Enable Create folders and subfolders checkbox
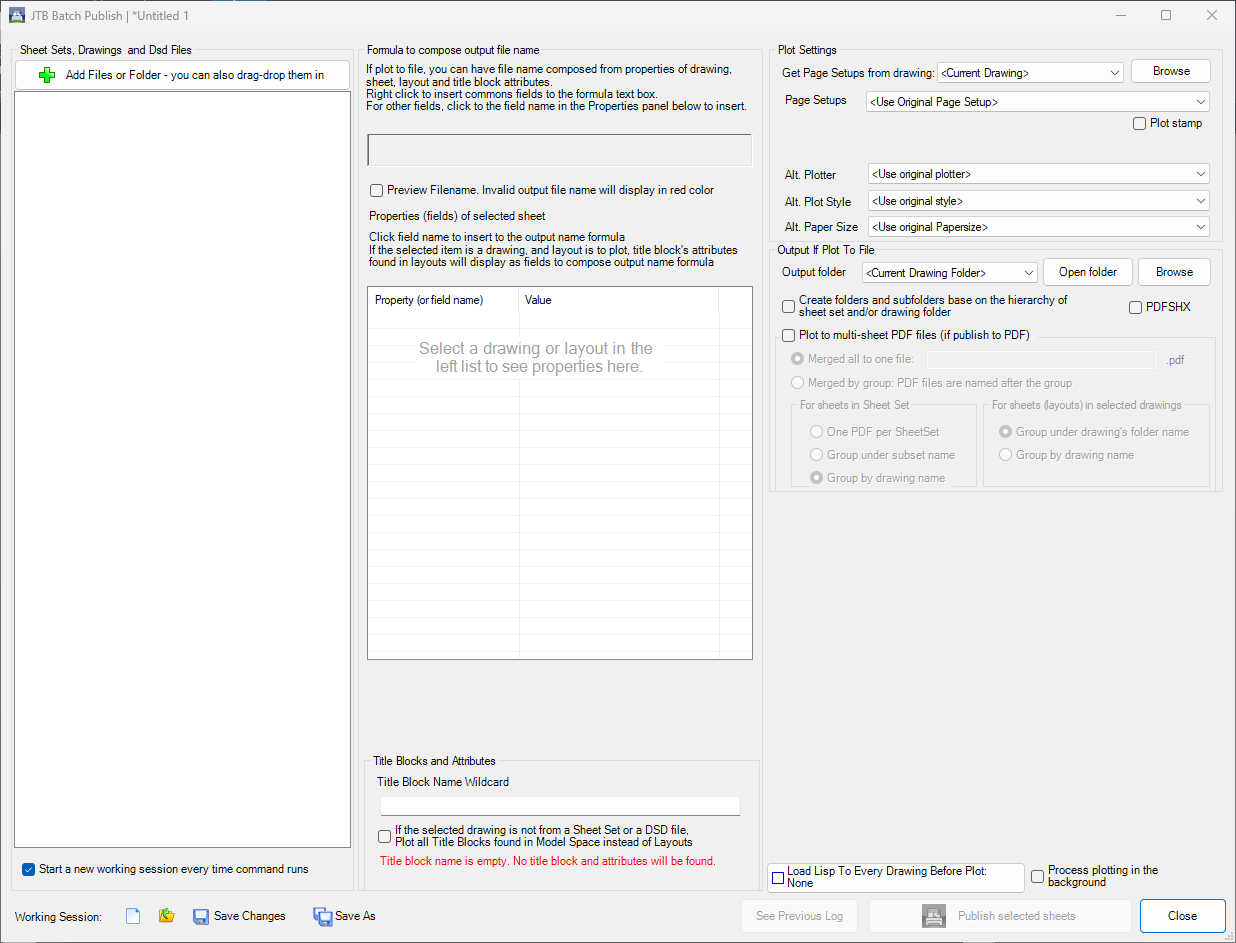The image size is (1236, 943). (x=789, y=306)
